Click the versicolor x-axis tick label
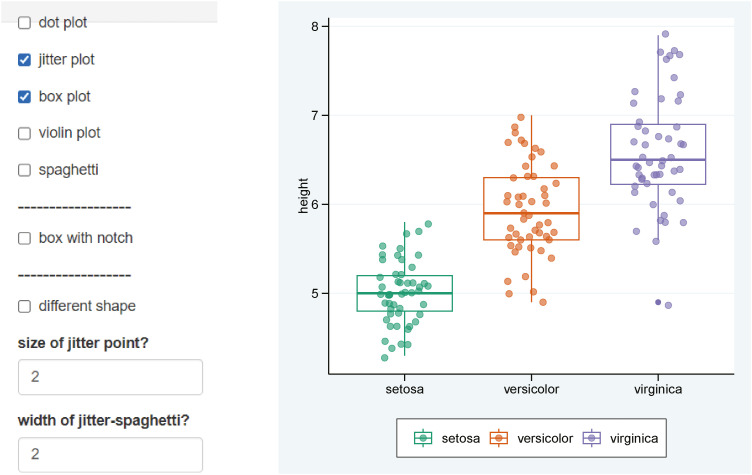This screenshot has height=475, width=752. (531, 389)
